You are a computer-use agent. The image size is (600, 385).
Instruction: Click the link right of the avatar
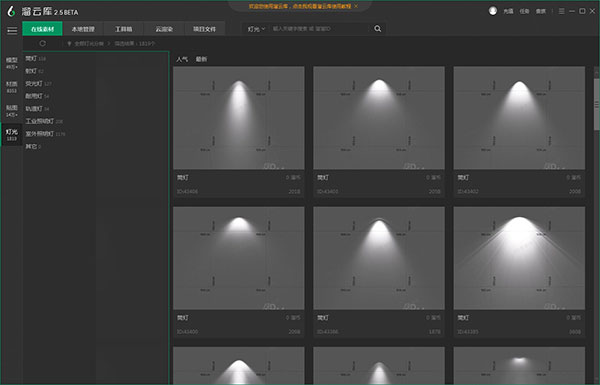click(508, 11)
